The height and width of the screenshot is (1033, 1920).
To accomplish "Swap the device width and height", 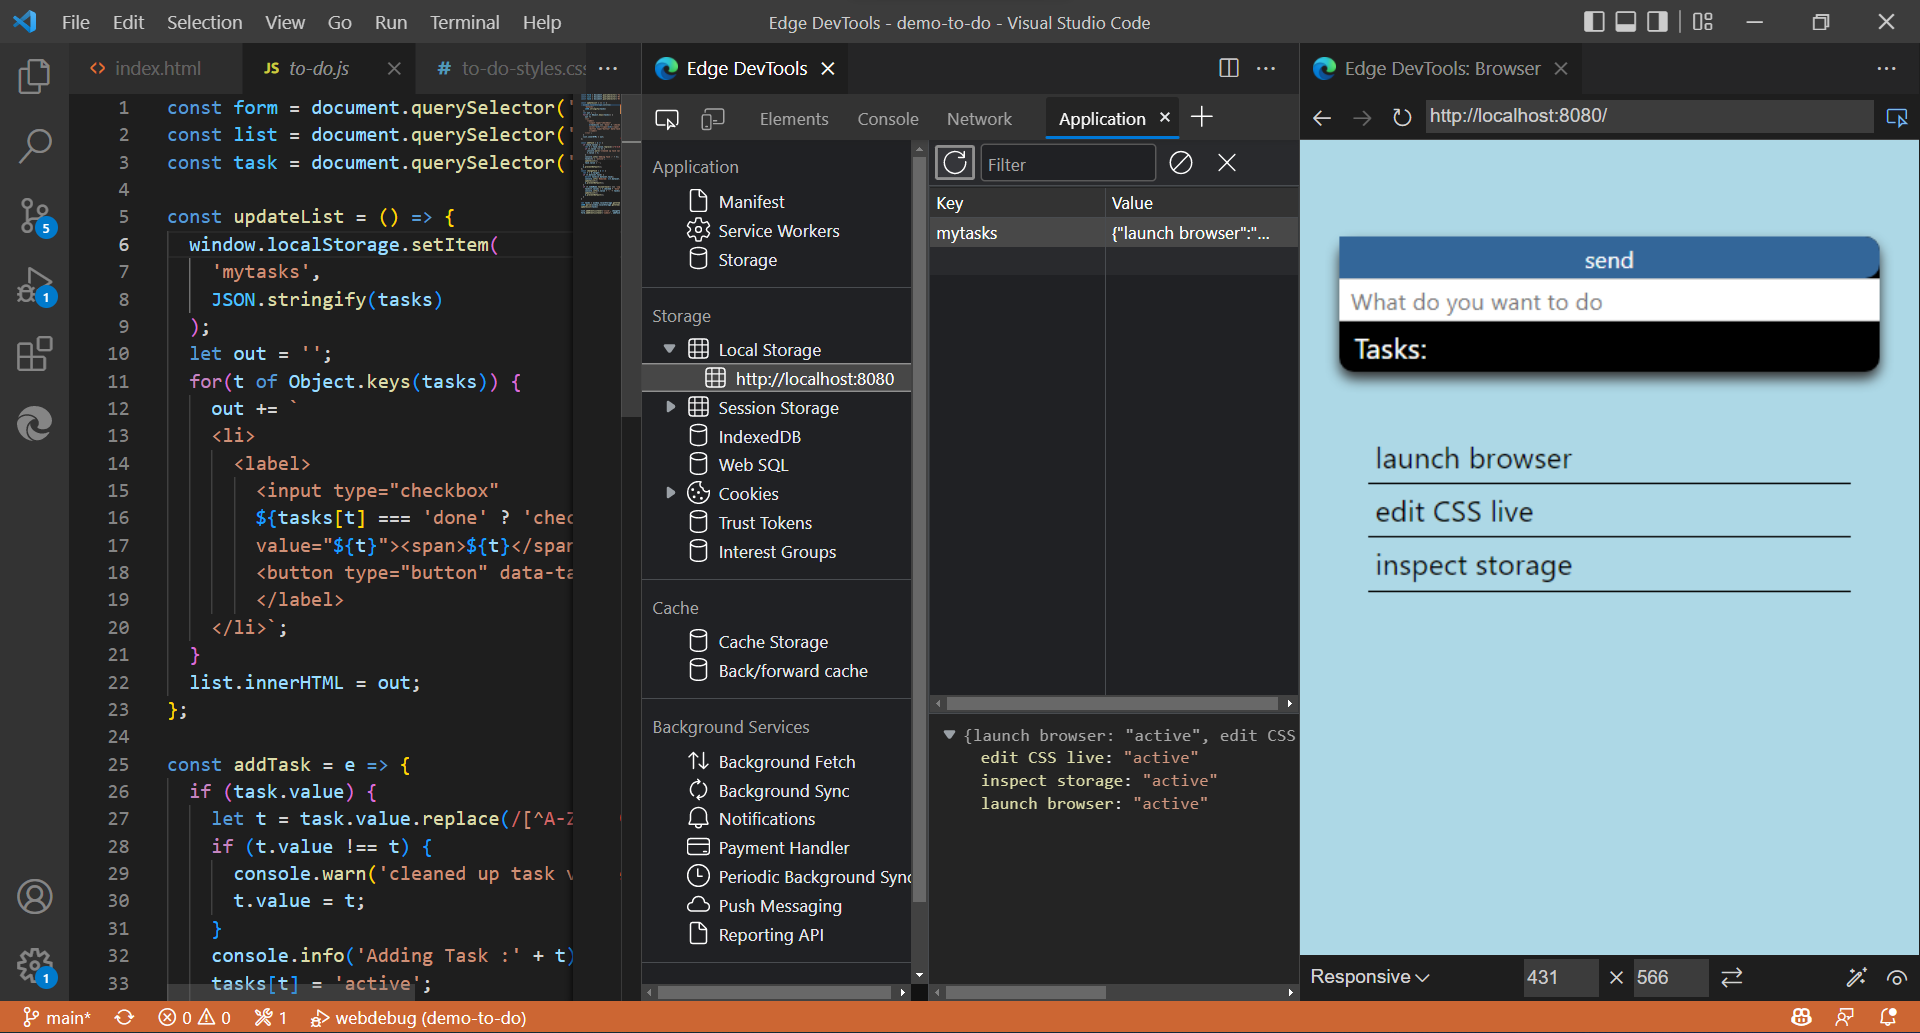I will (x=1732, y=977).
